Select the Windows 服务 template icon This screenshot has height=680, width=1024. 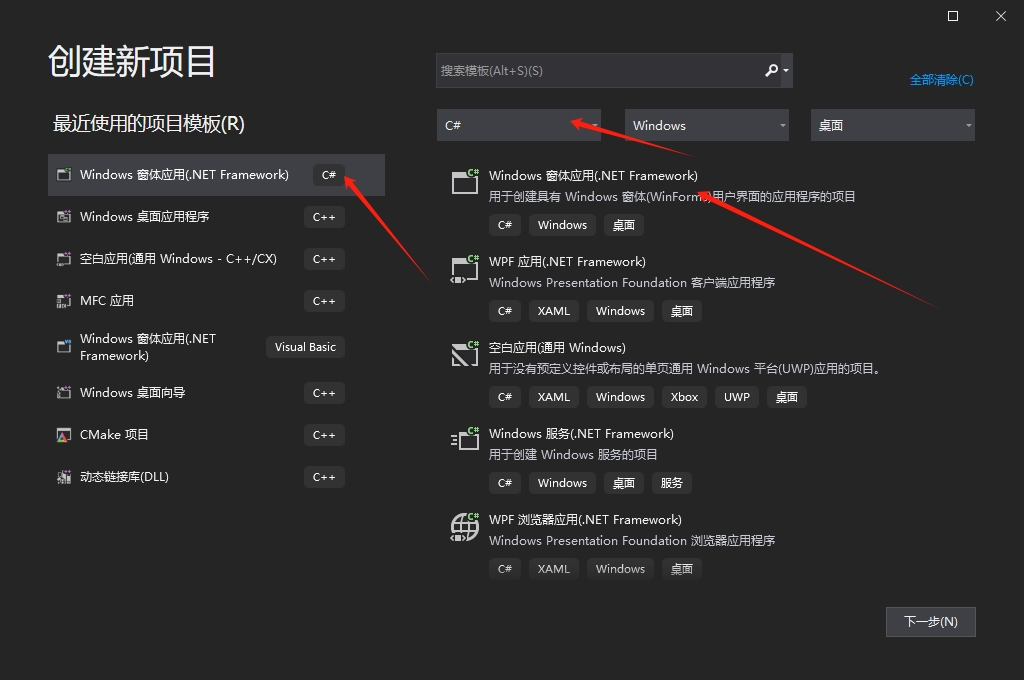(465, 440)
